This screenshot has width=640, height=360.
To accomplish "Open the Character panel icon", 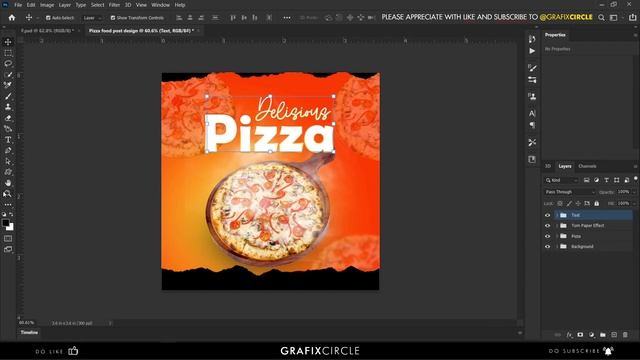I will pyautogui.click(x=532, y=113).
